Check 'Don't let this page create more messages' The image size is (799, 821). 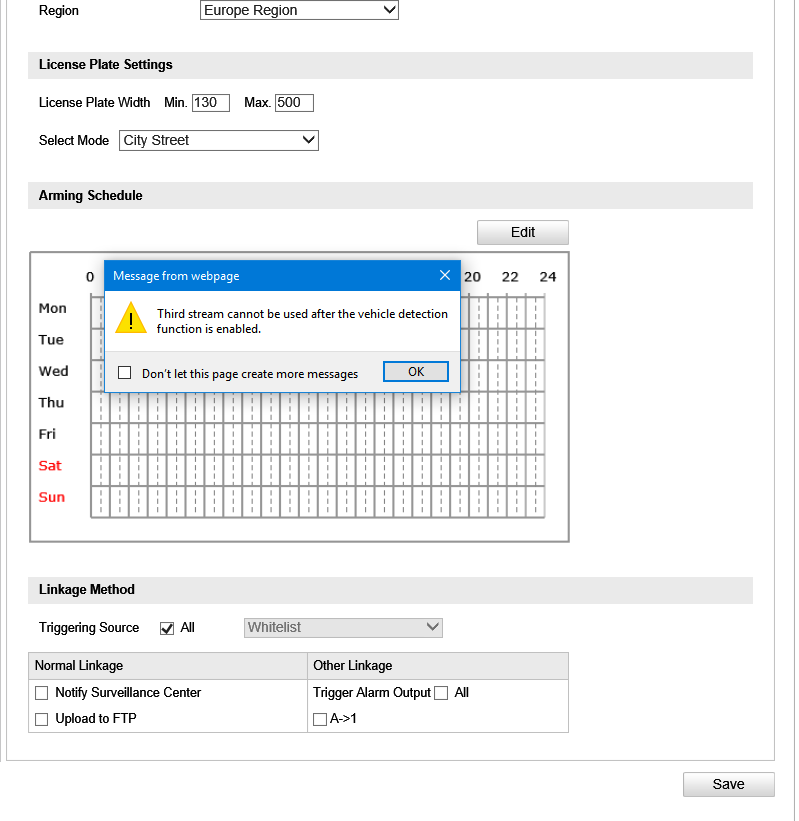click(x=125, y=373)
